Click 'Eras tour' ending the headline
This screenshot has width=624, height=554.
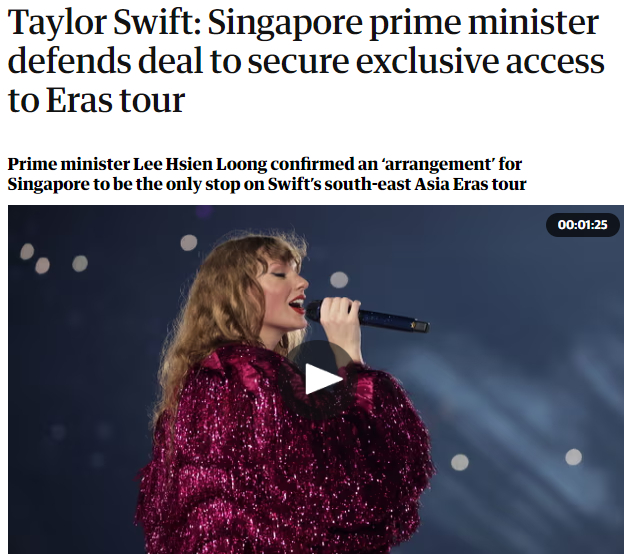click(x=115, y=100)
